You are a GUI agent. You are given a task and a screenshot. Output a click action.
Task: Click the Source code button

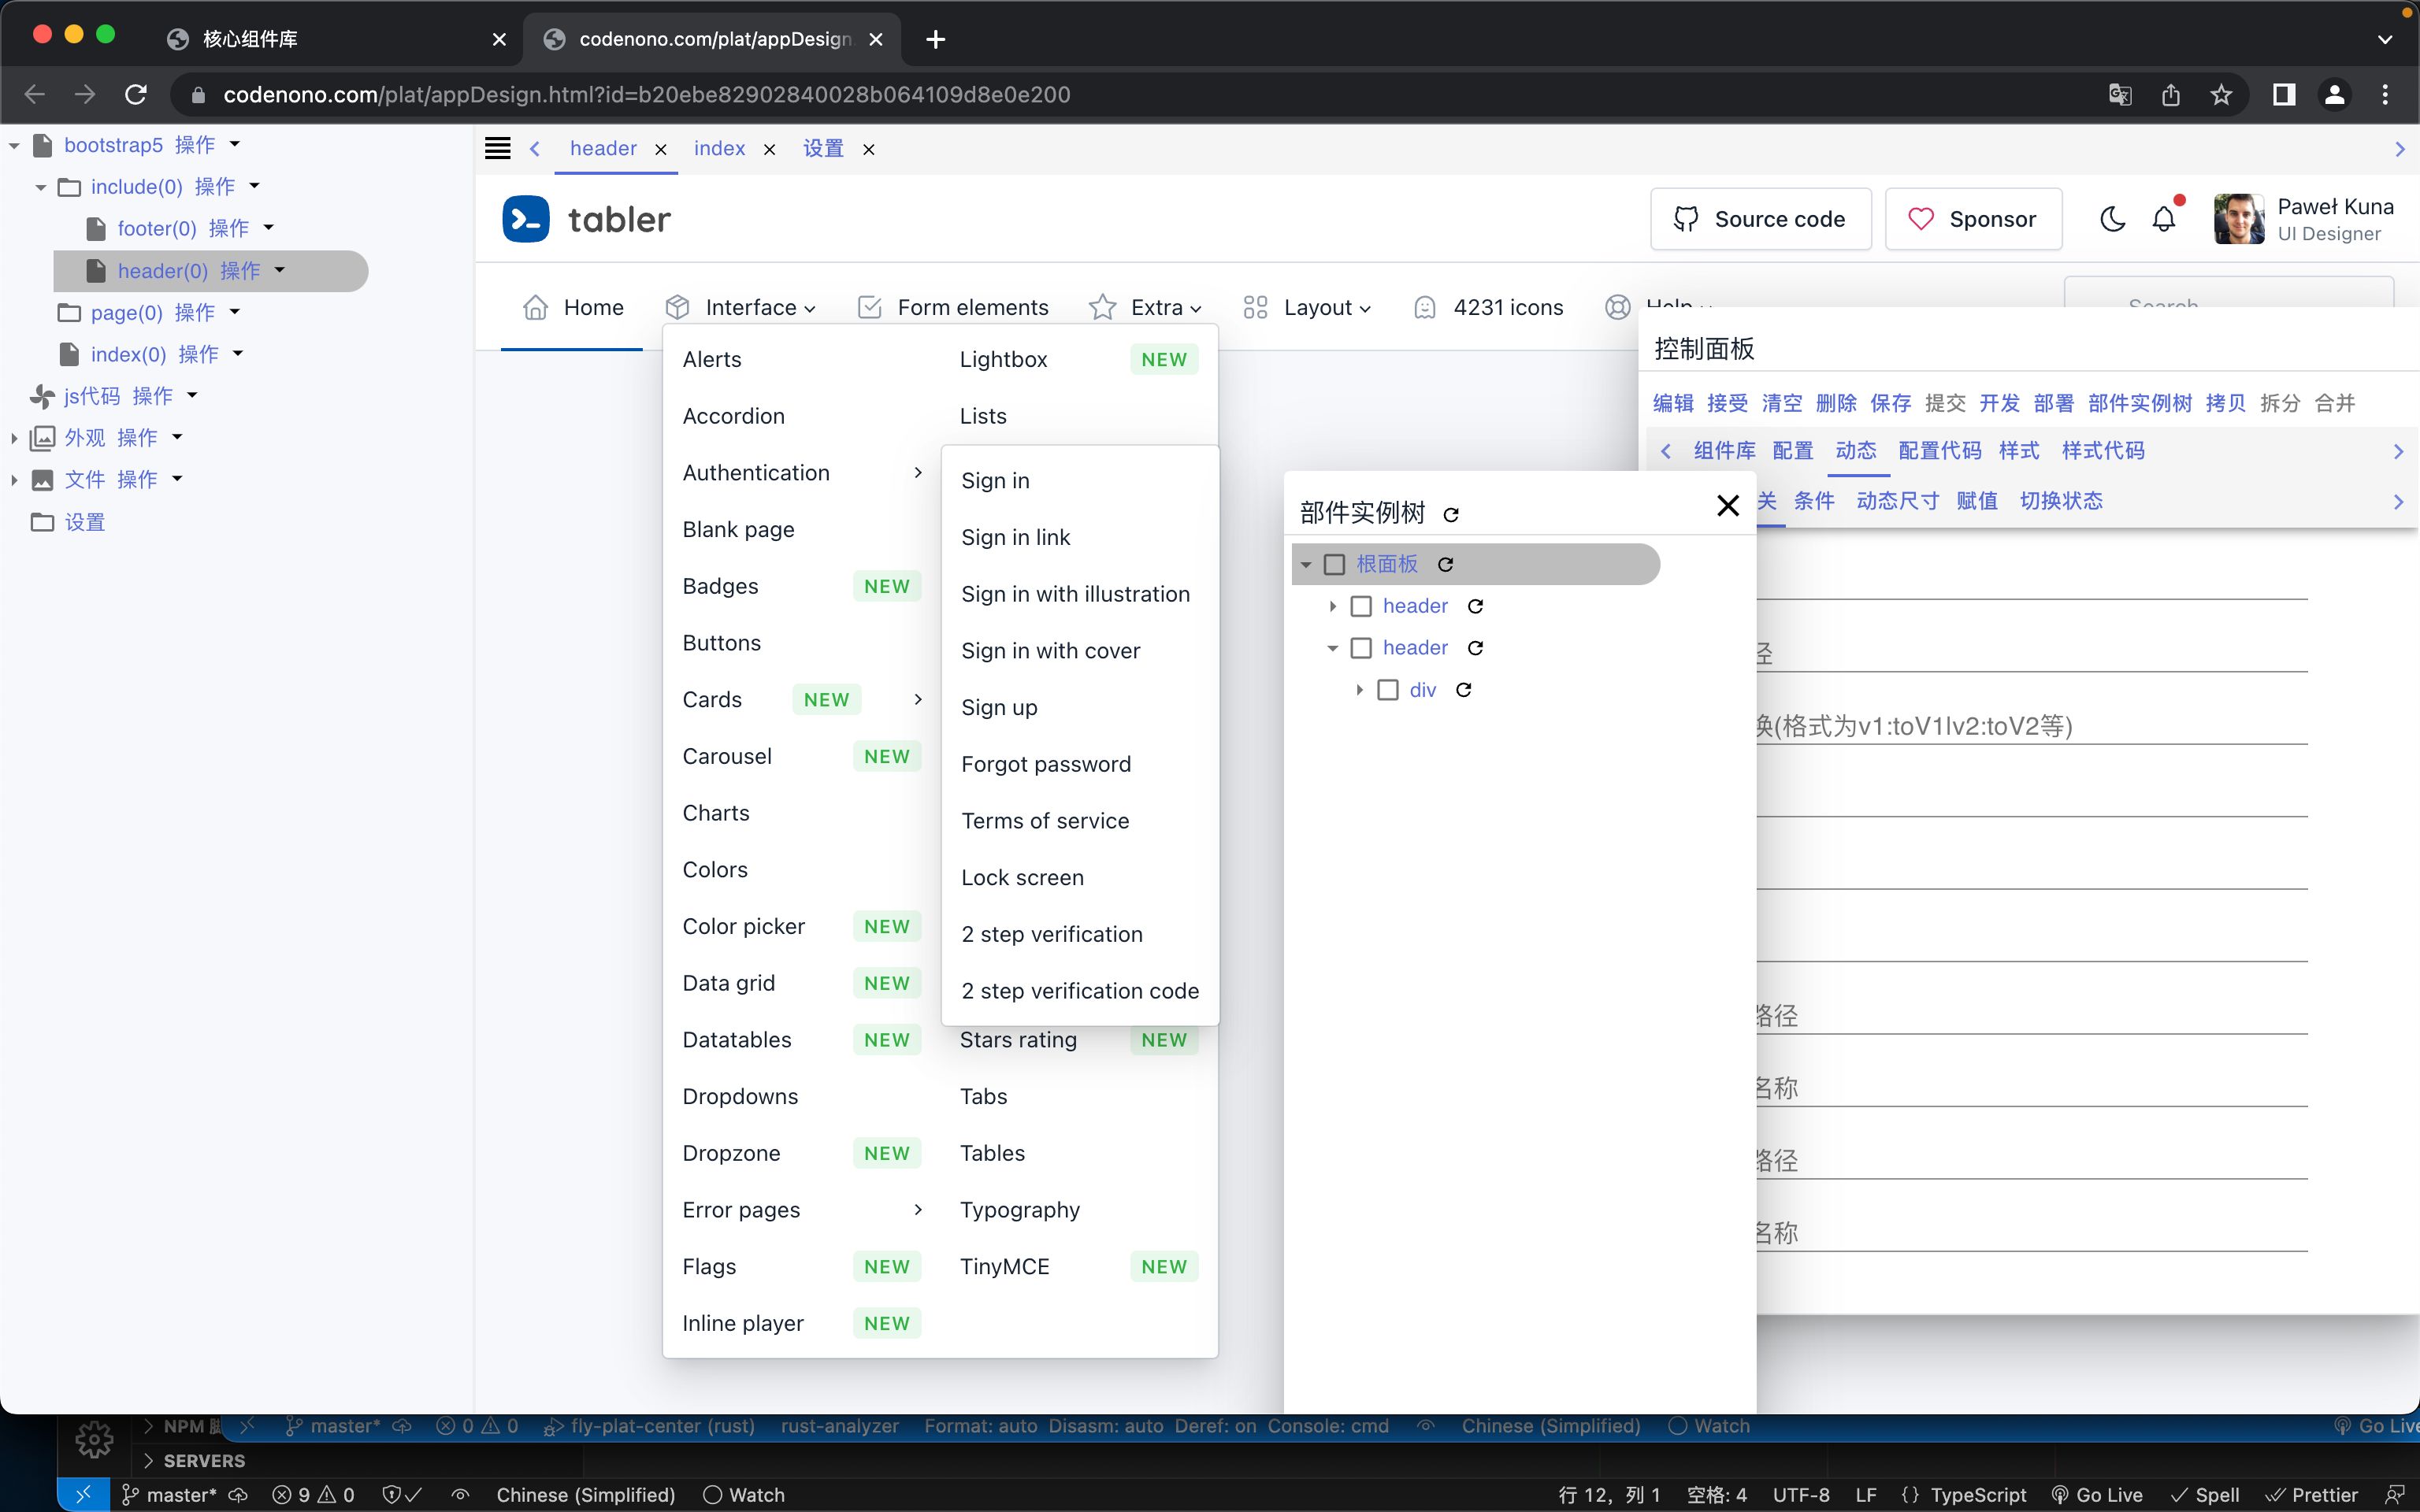pyautogui.click(x=1760, y=219)
